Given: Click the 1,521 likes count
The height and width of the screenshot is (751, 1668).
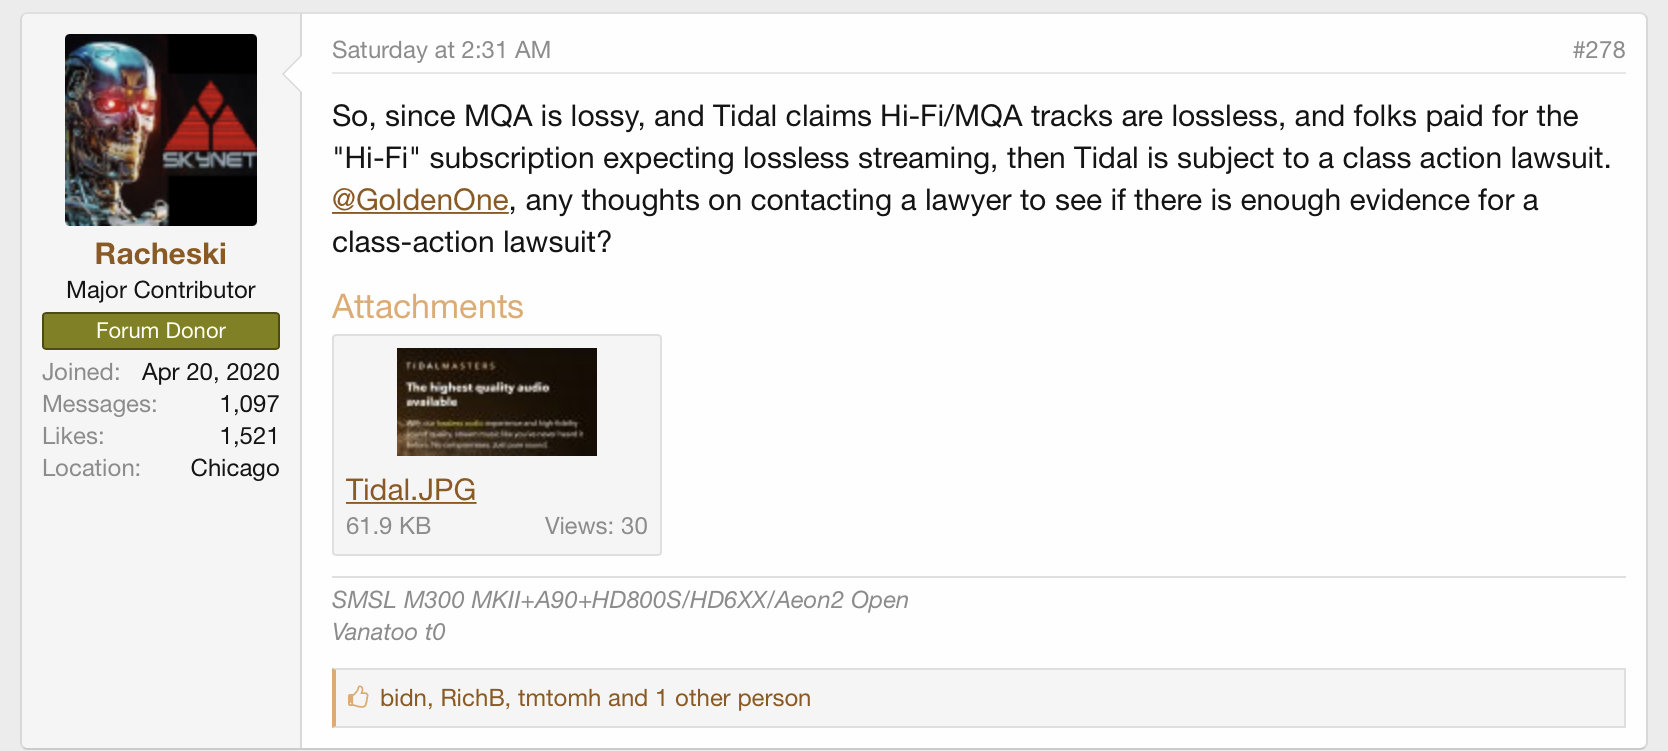Looking at the screenshot, I should [x=249, y=436].
